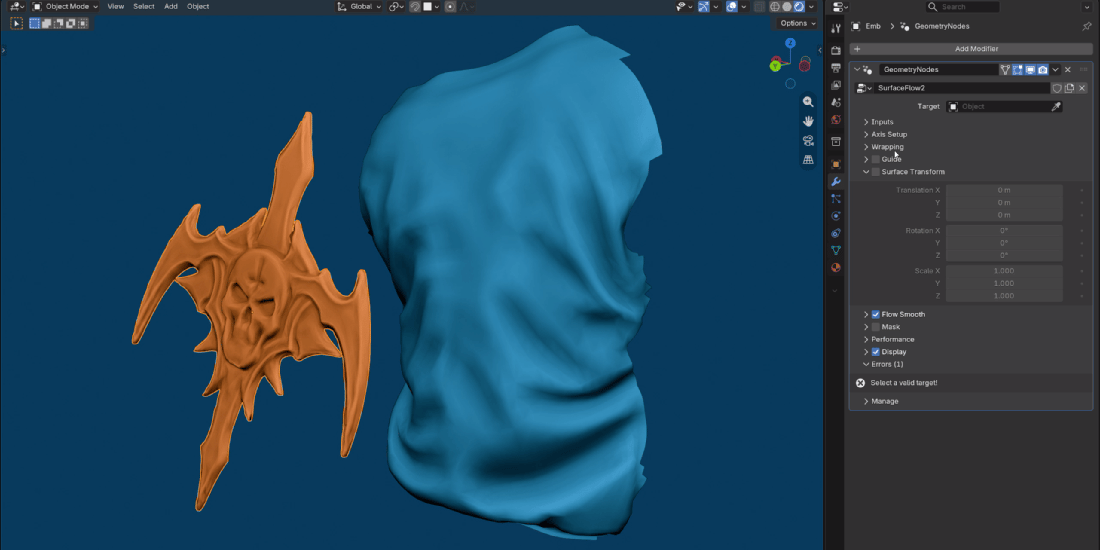The width and height of the screenshot is (1100, 550).
Task: Click the Pan view hand icon
Action: click(x=808, y=121)
